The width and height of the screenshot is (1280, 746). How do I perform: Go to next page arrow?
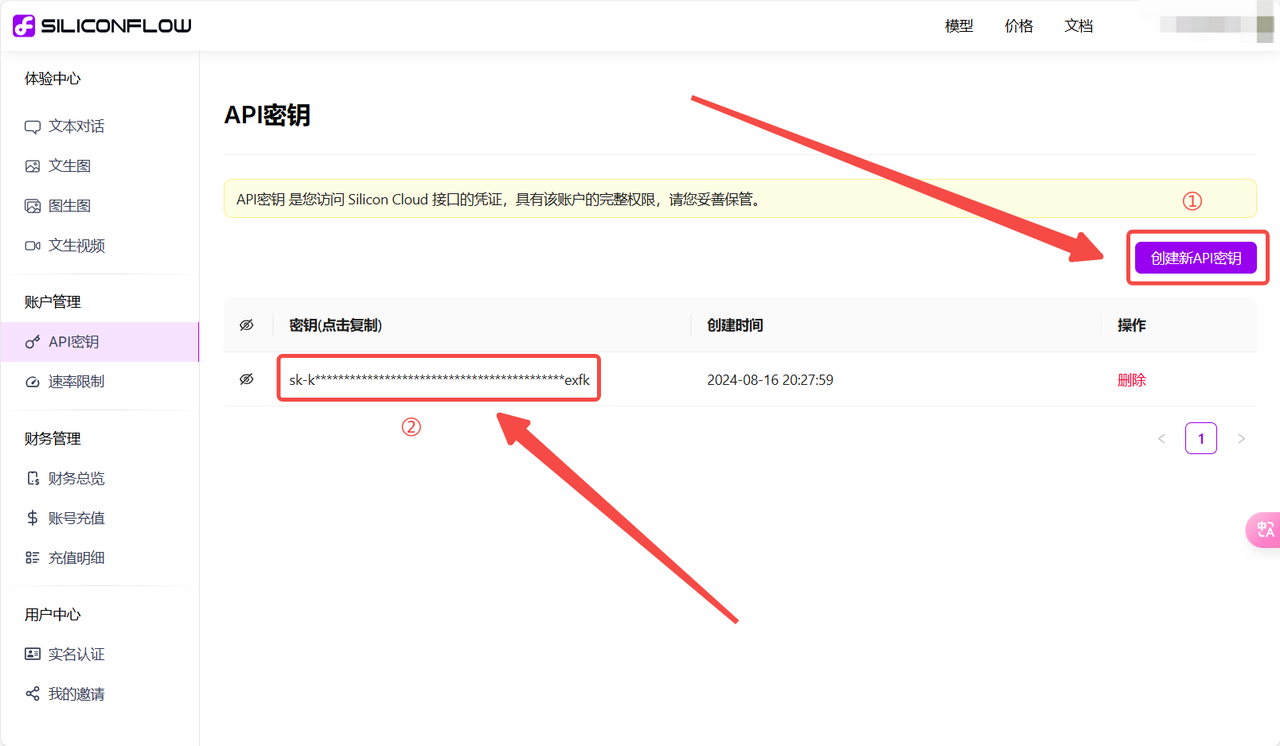(1241, 438)
